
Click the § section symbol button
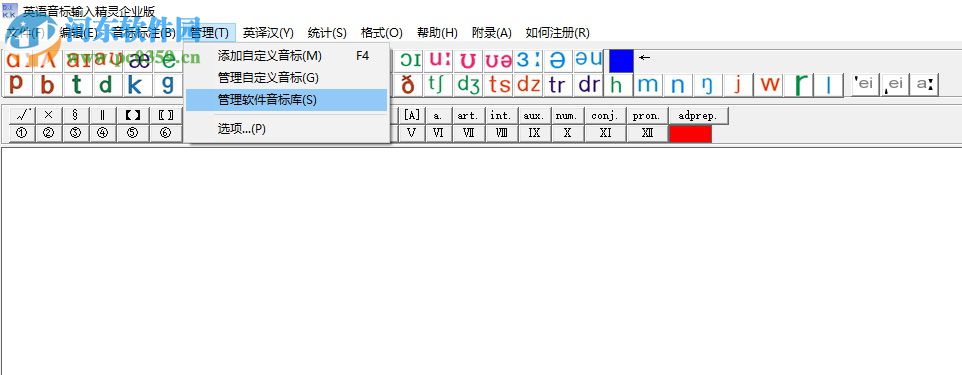point(75,115)
